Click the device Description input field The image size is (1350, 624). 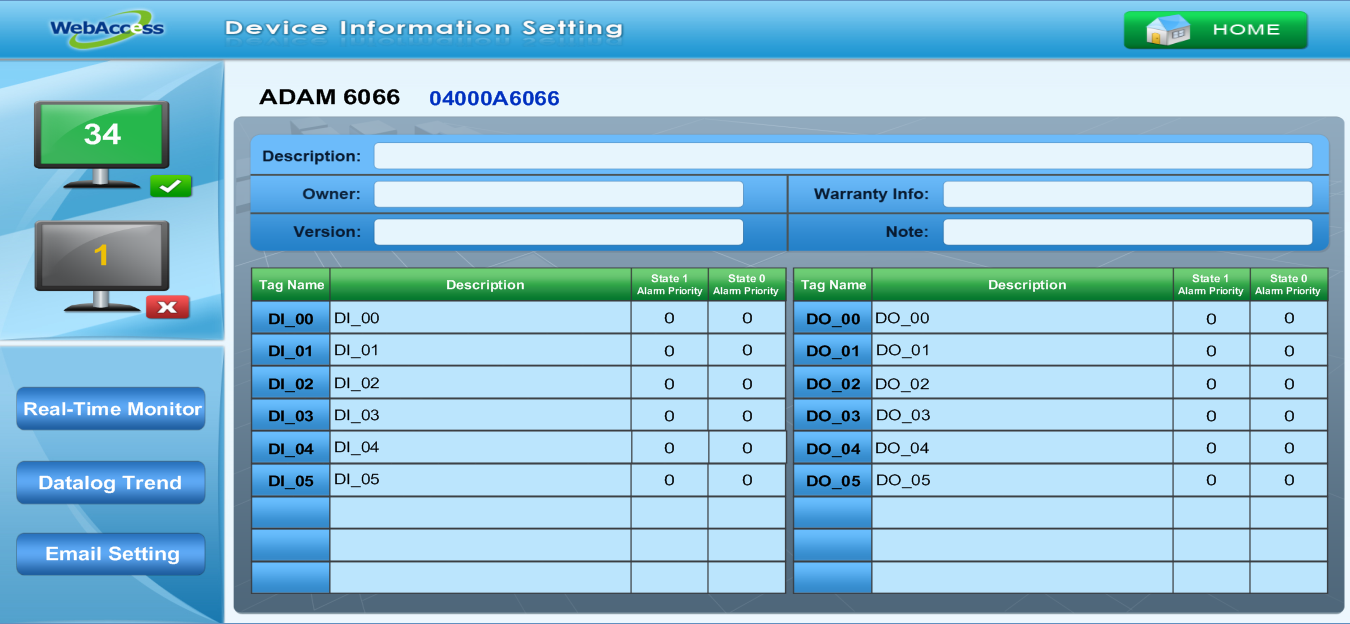(x=843, y=156)
